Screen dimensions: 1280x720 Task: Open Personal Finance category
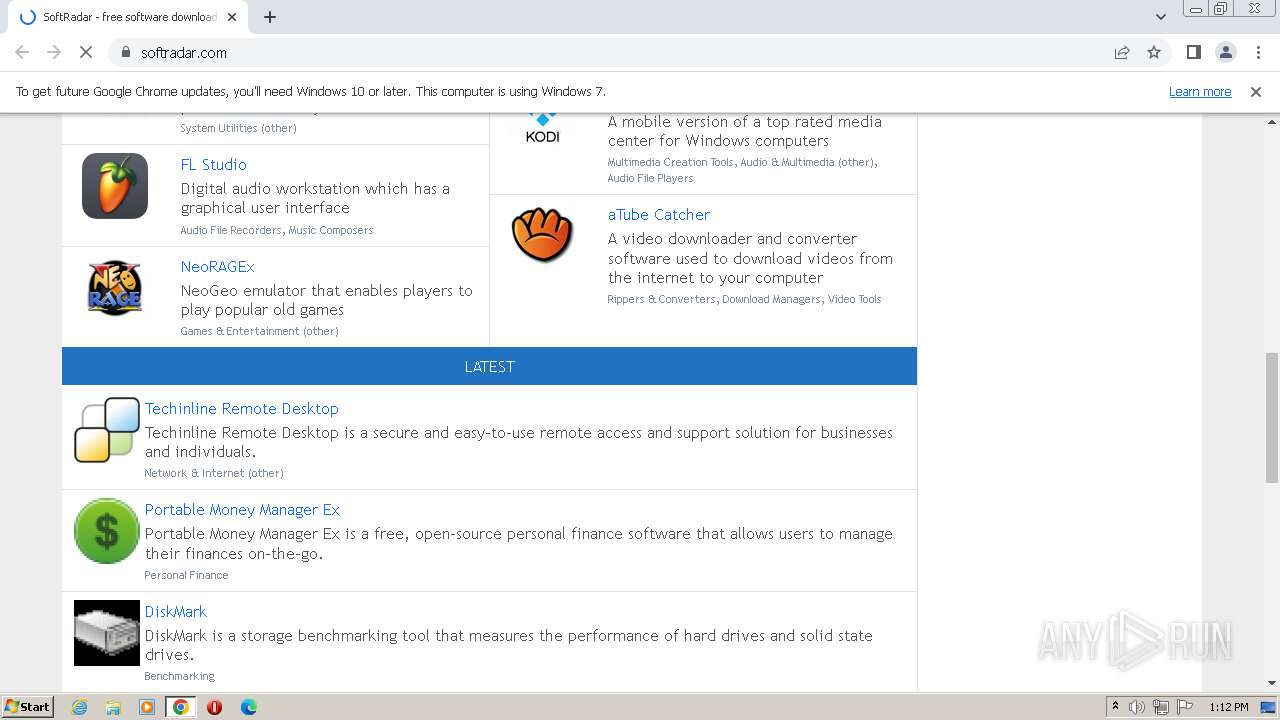186,575
